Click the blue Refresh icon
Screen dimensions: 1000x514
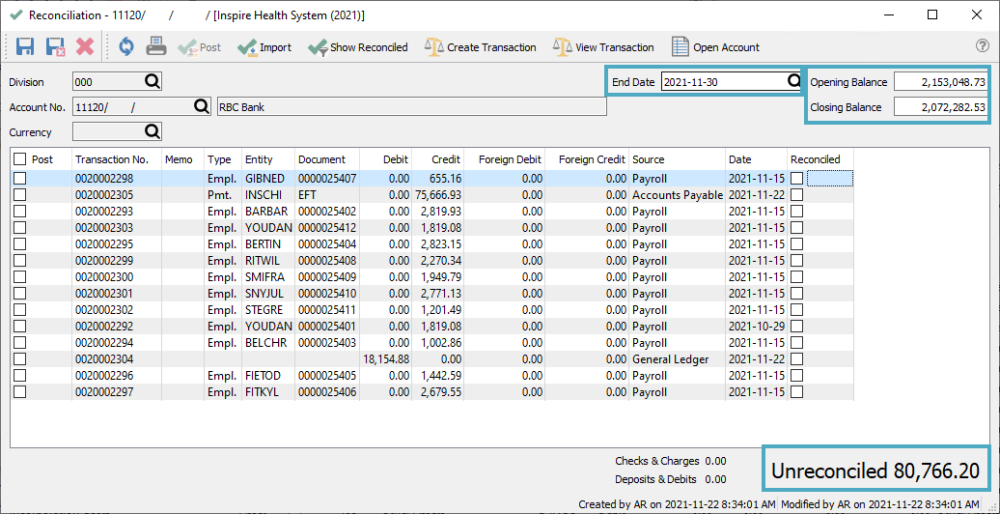126,47
